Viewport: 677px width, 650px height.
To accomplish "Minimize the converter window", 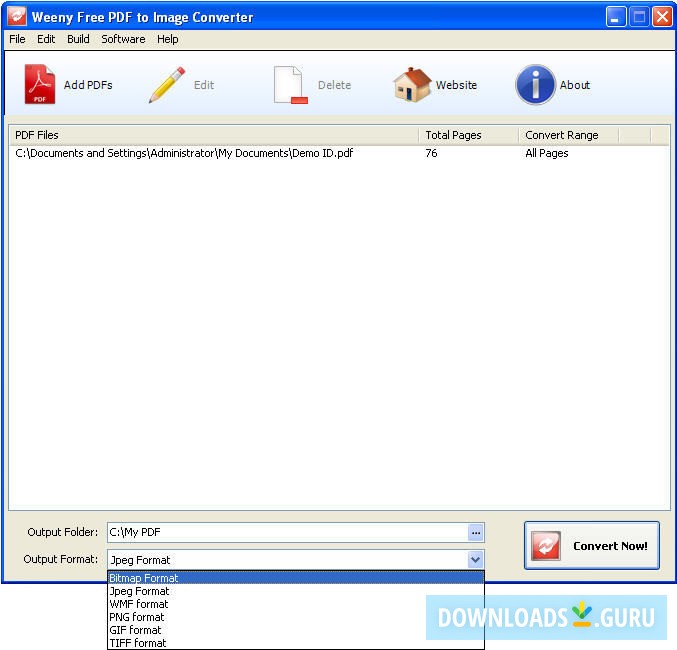I will 615,17.
